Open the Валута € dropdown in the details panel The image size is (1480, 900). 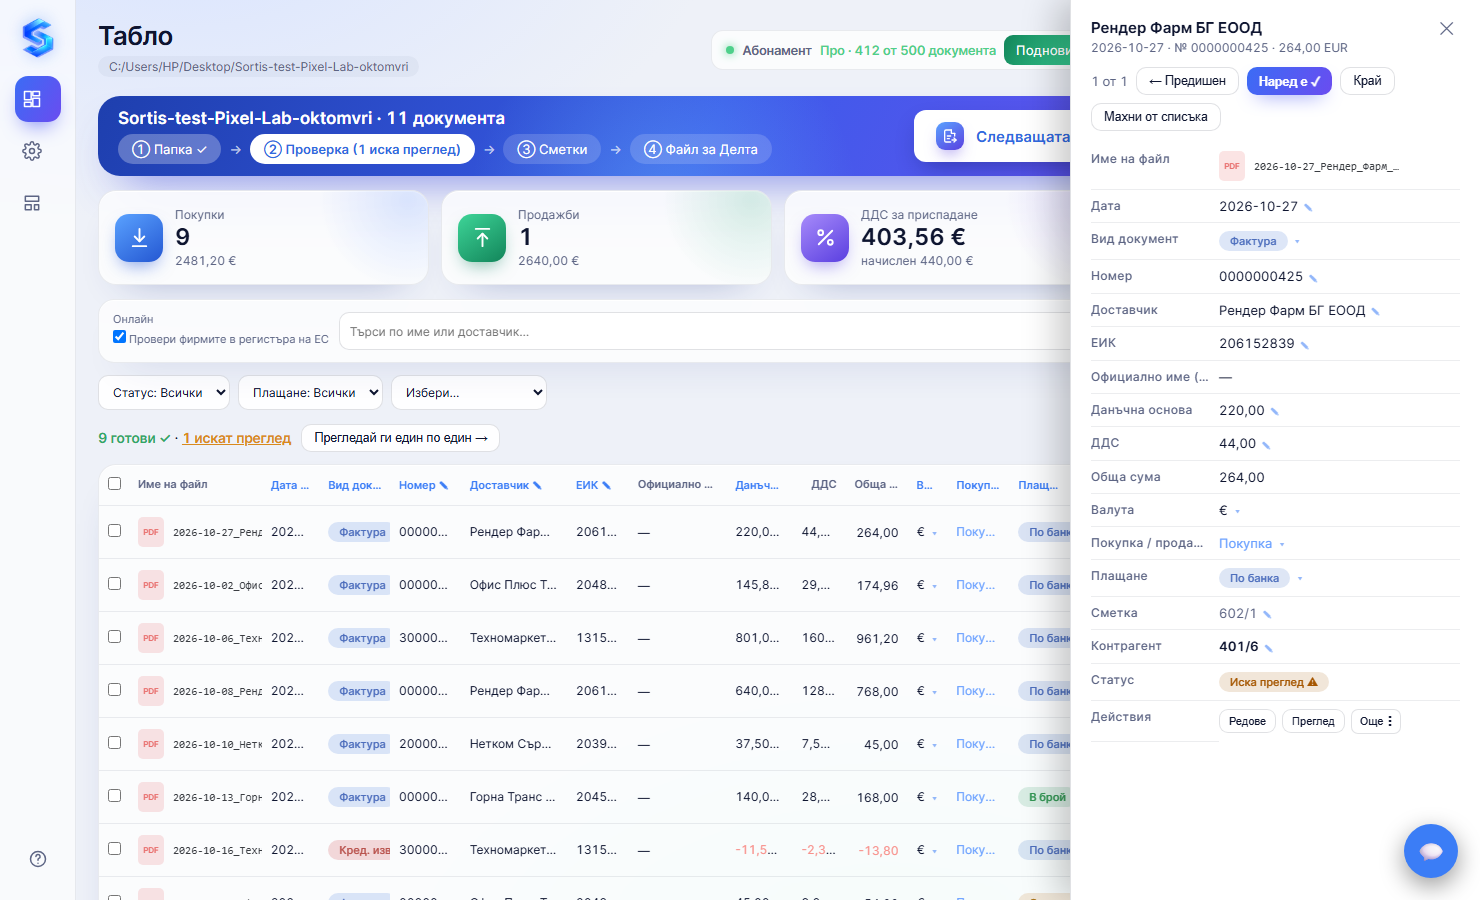[x=1230, y=511]
